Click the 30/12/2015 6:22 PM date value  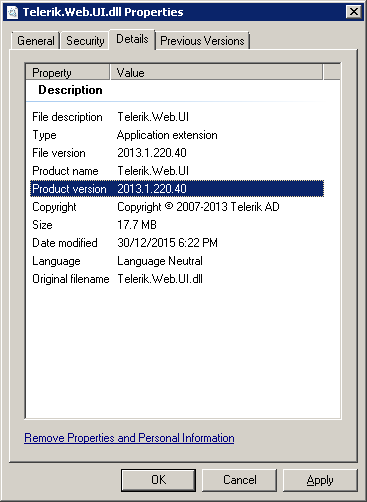[167, 243]
